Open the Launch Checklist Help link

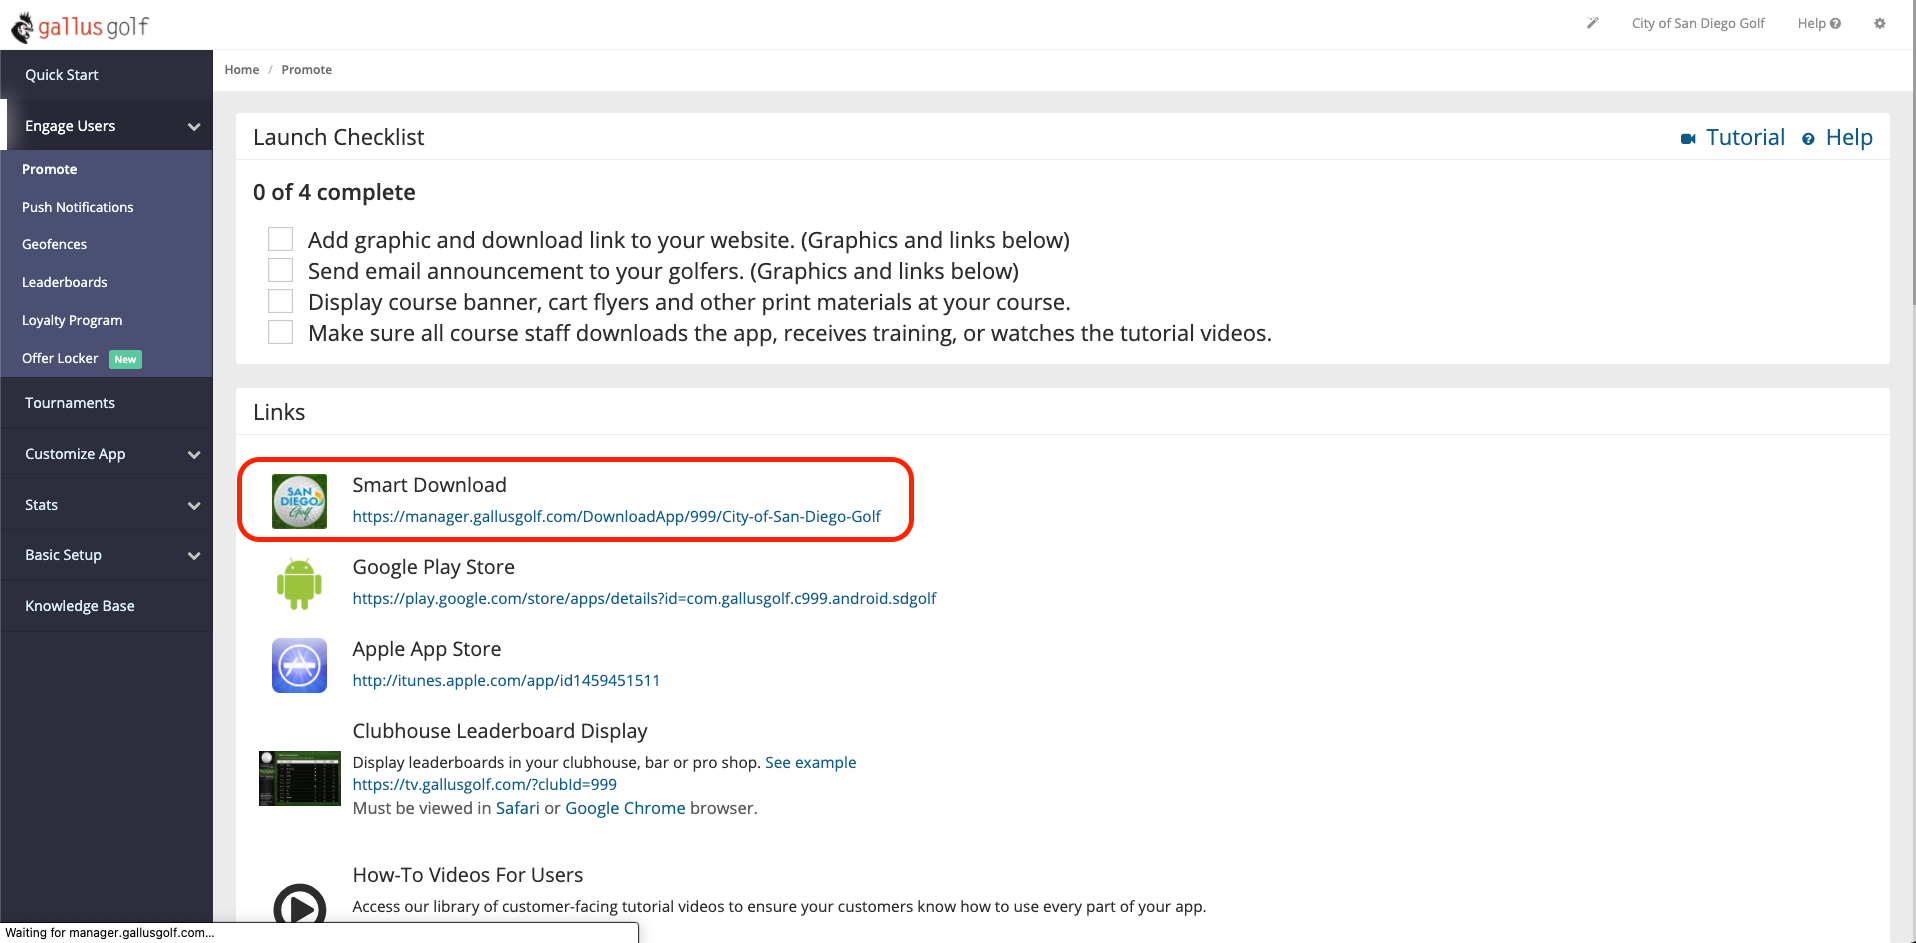[x=1849, y=138]
